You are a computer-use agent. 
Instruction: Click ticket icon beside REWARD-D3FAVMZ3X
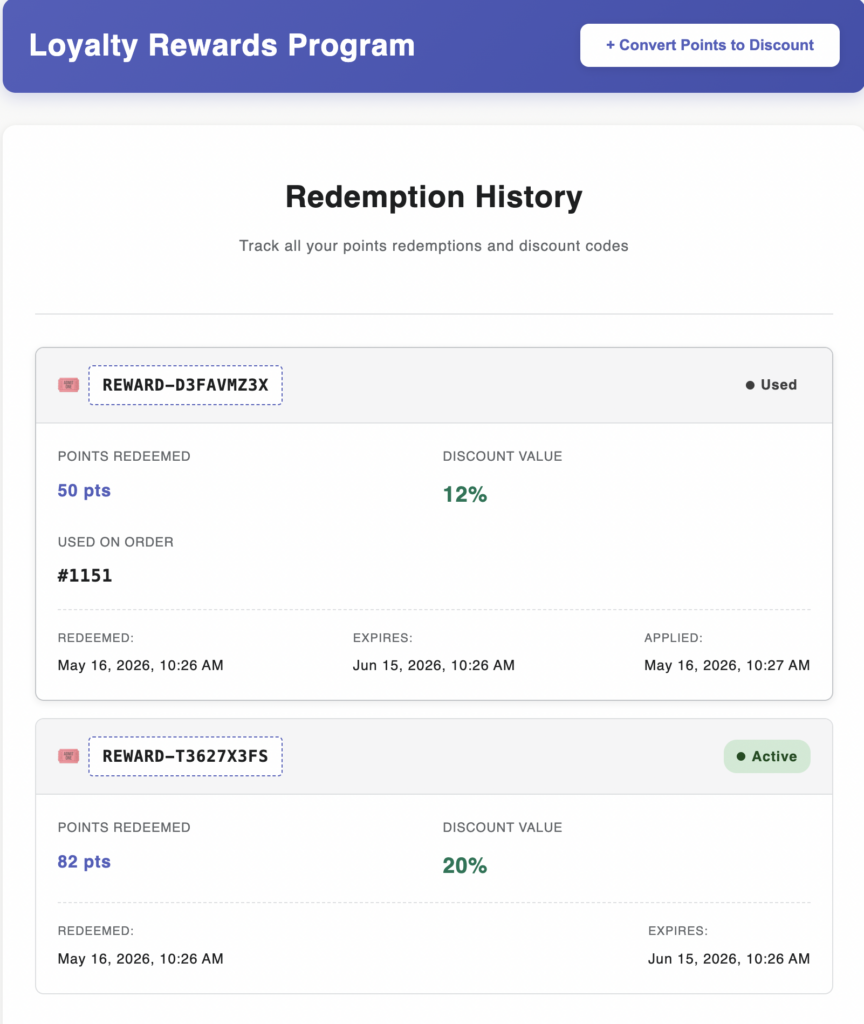point(69,385)
